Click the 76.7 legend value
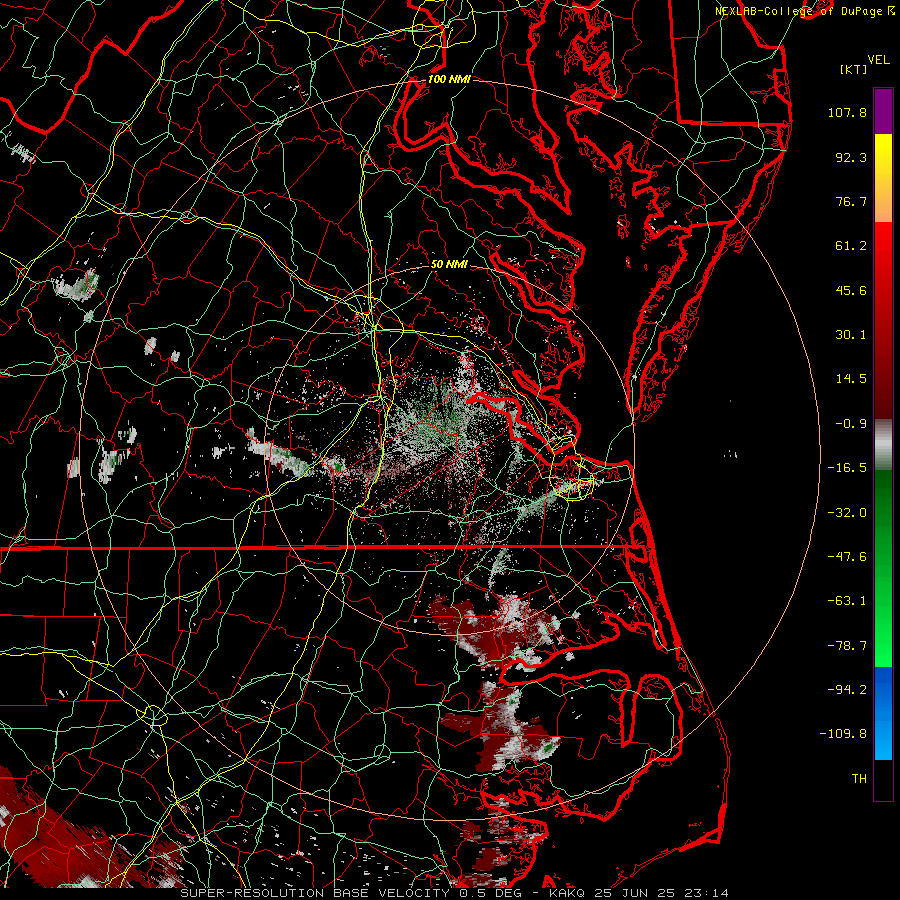The height and width of the screenshot is (900, 900). [x=851, y=201]
